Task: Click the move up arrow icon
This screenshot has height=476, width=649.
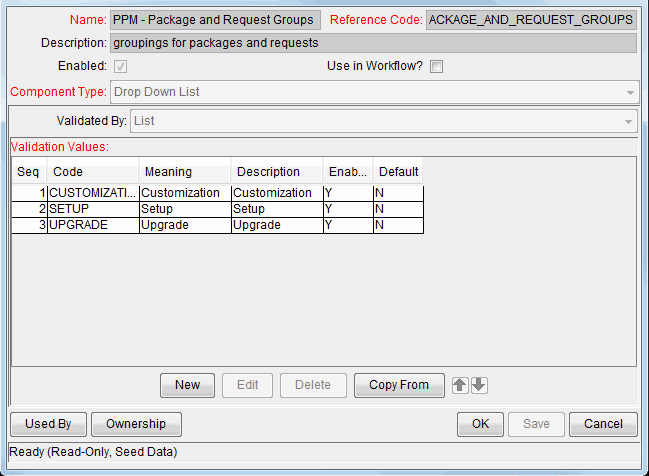Action: pos(460,385)
